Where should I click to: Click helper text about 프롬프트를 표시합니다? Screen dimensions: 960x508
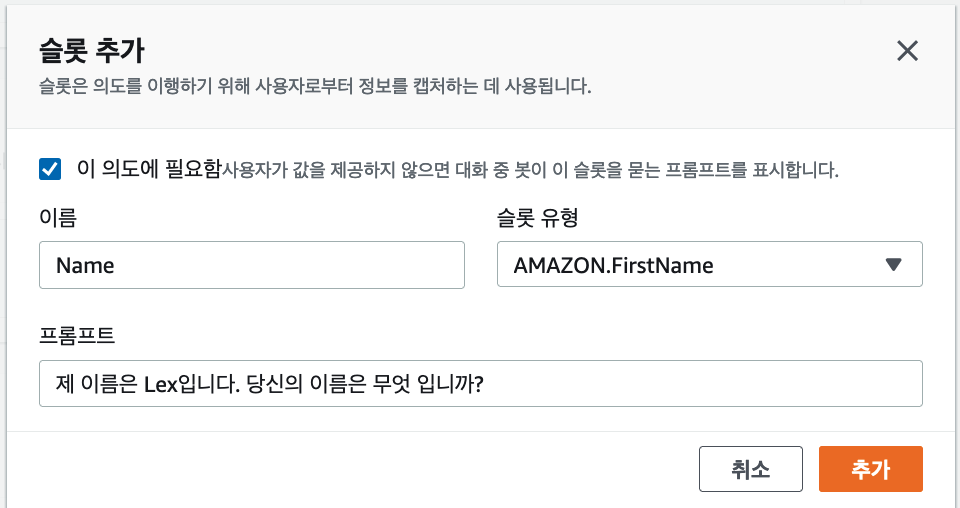[530, 170]
